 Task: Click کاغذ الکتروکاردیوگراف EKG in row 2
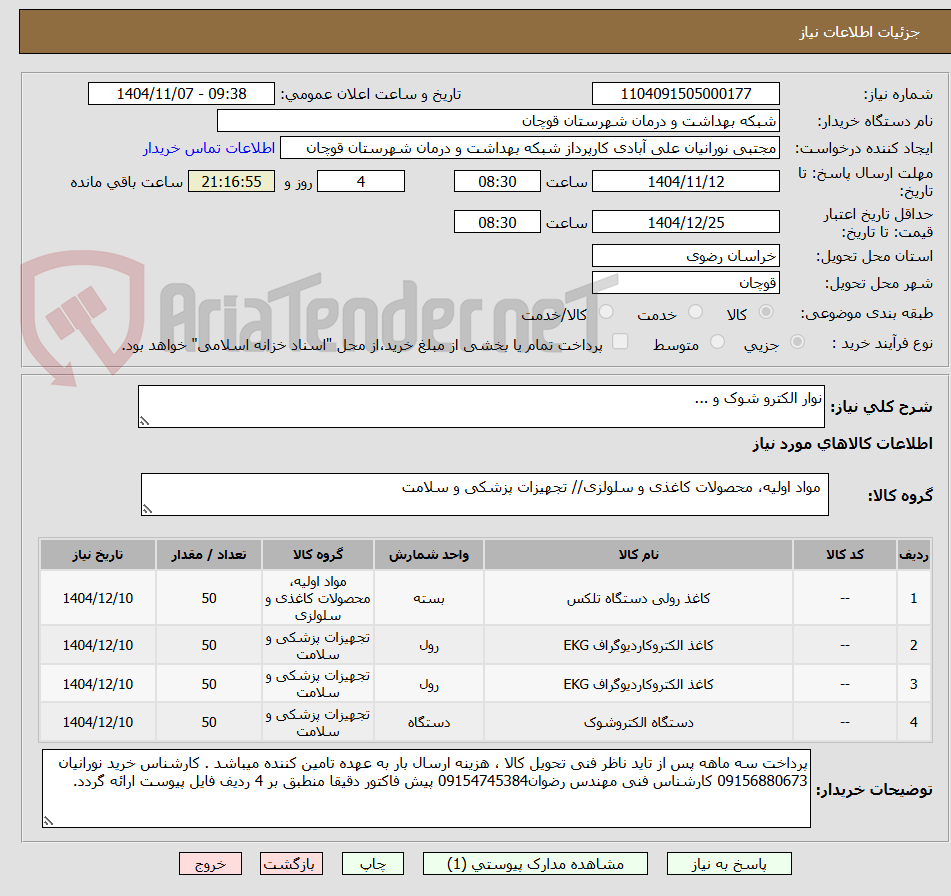pos(638,645)
